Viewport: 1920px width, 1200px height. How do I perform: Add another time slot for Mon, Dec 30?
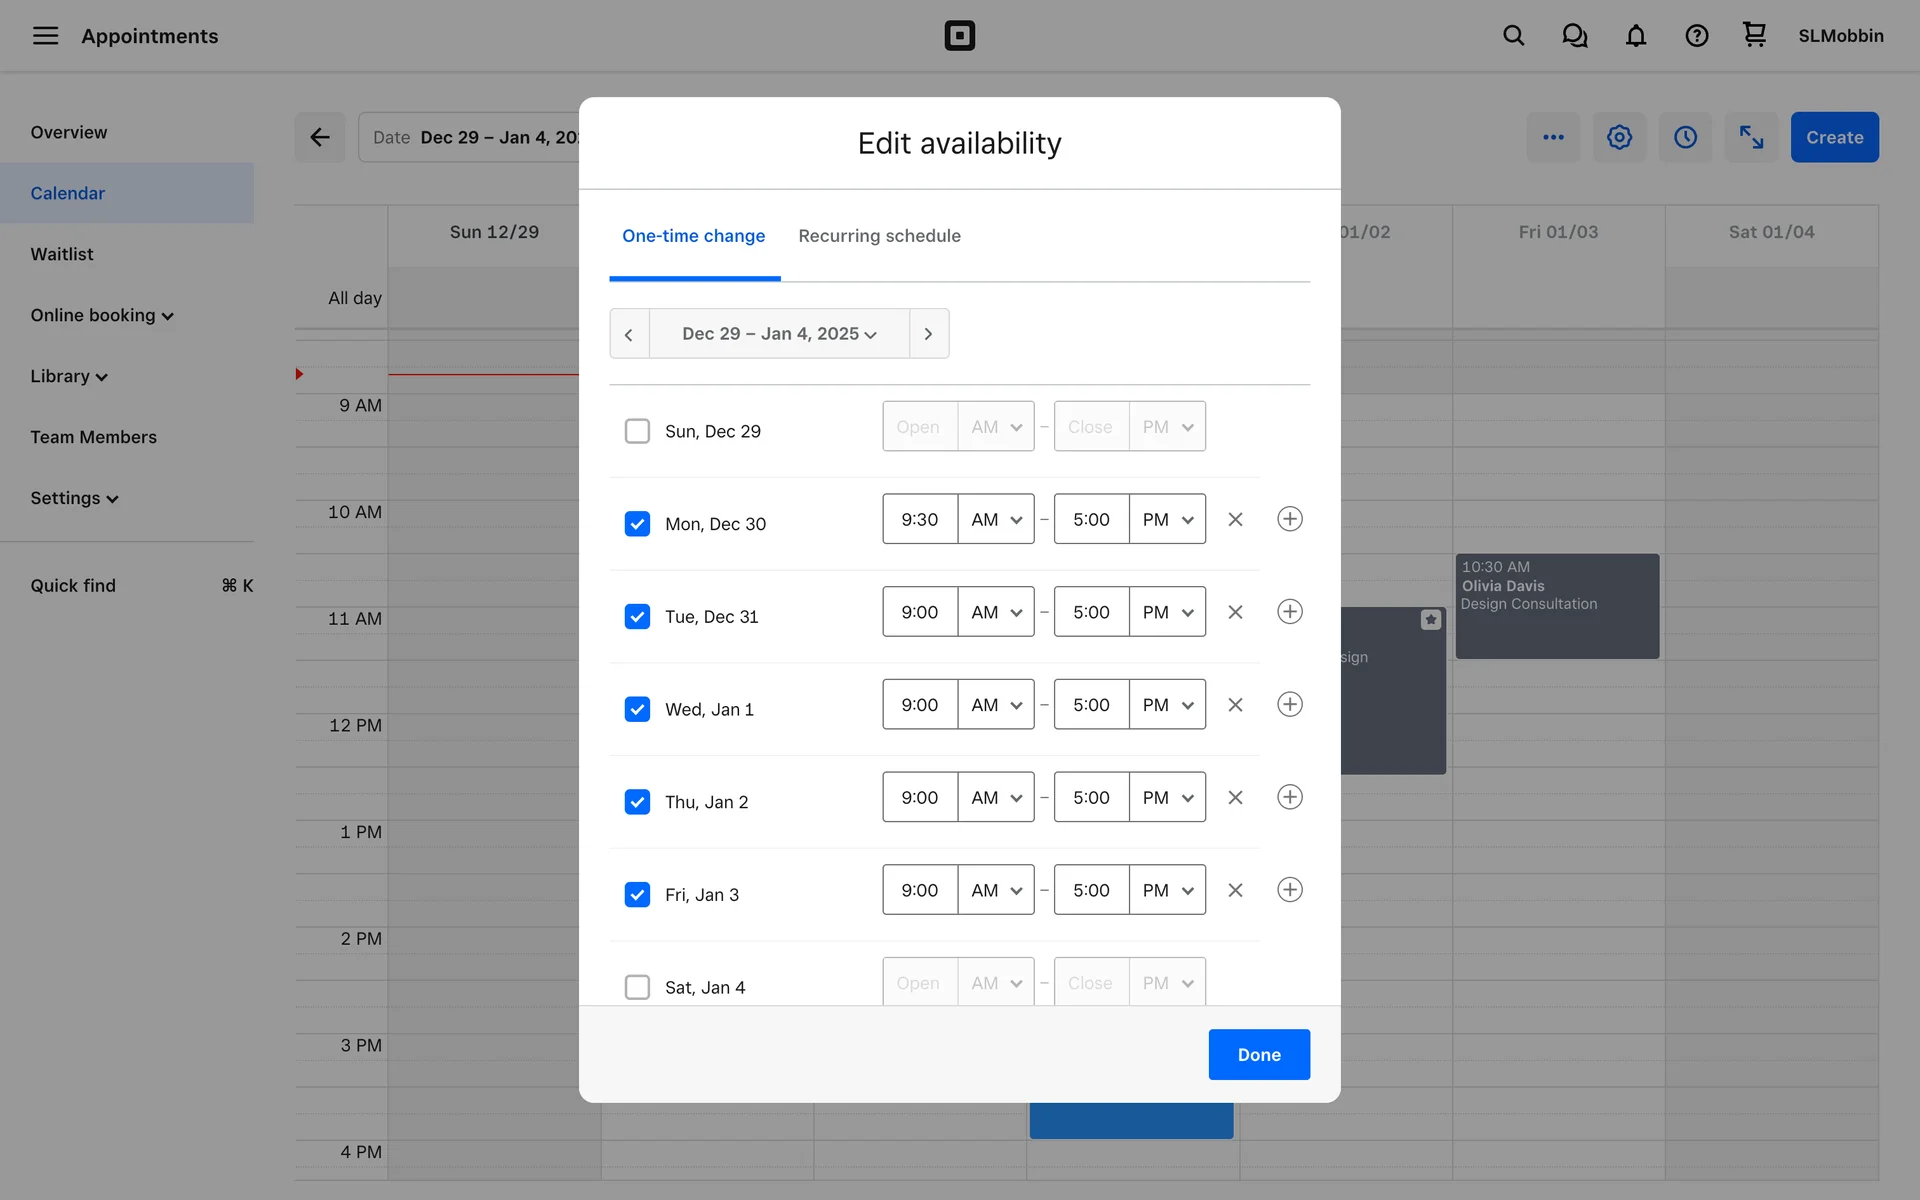click(1289, 519)
